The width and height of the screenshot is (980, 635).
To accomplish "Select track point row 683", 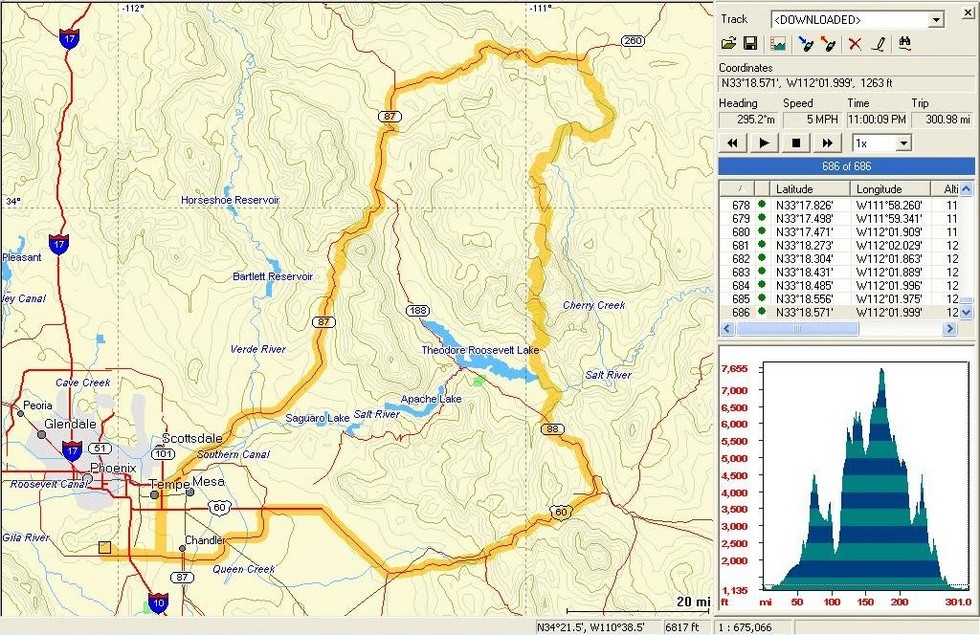I will point(839,272).
